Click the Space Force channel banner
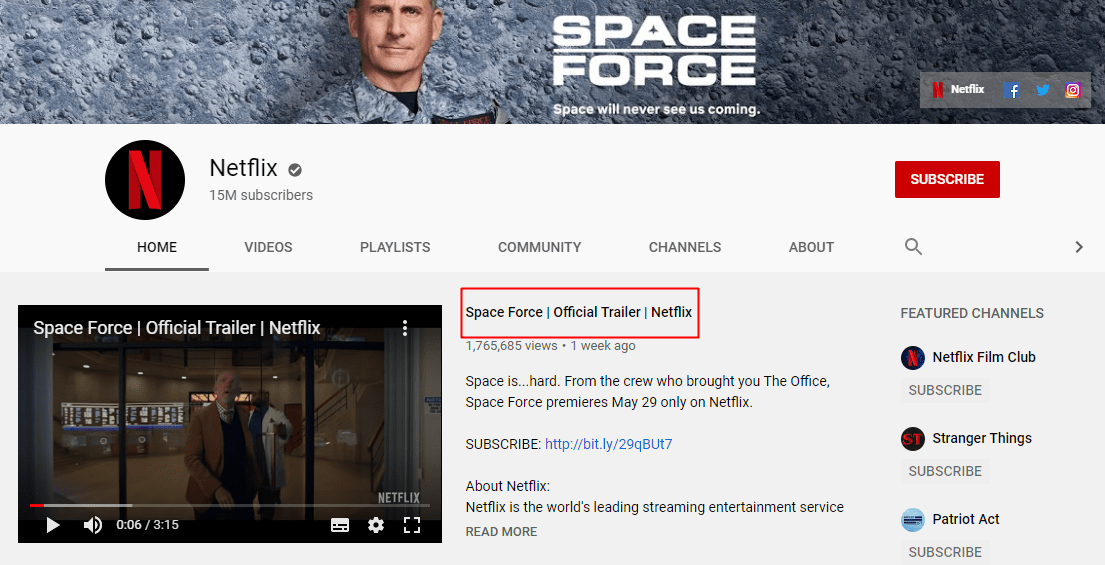1105x565 pixels. coord(552,62)
